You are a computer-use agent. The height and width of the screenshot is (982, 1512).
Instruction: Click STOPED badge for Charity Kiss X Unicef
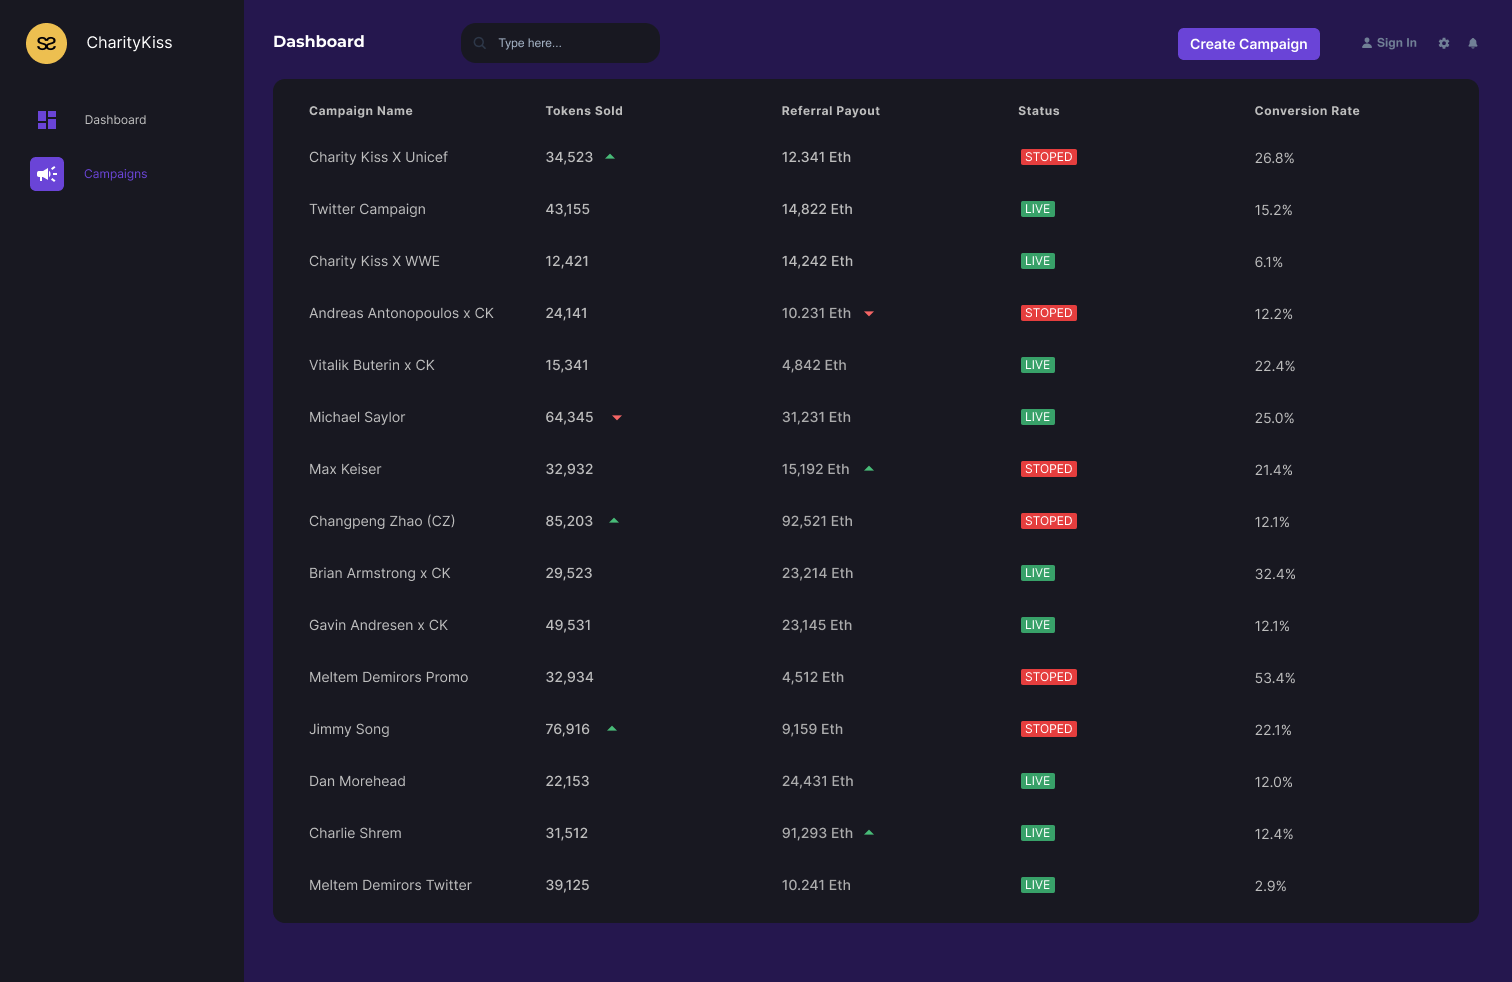pos(1048,157)
